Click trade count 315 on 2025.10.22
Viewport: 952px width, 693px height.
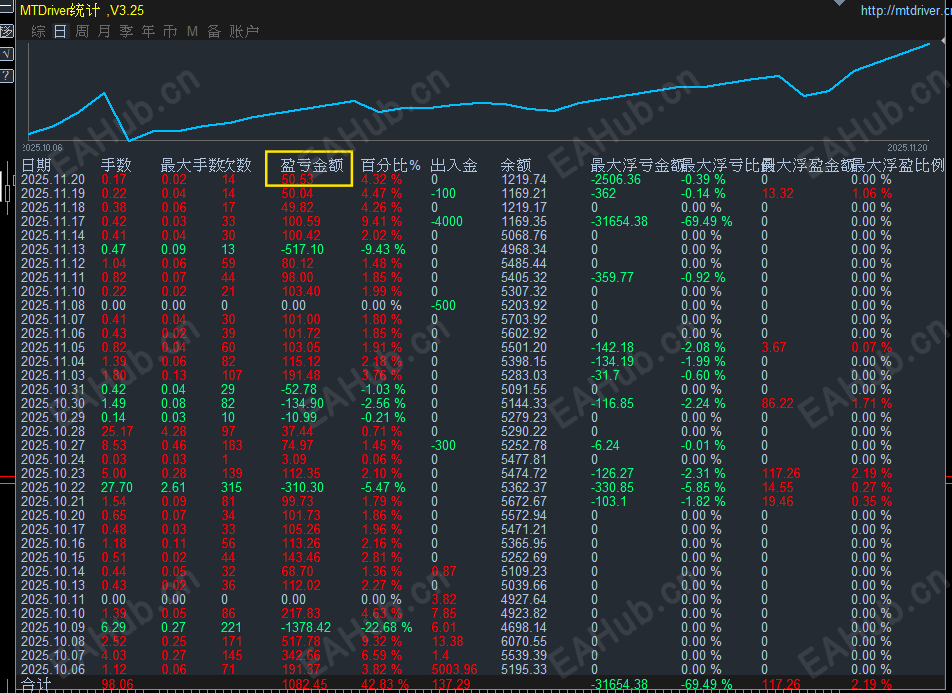coord(231,487)
